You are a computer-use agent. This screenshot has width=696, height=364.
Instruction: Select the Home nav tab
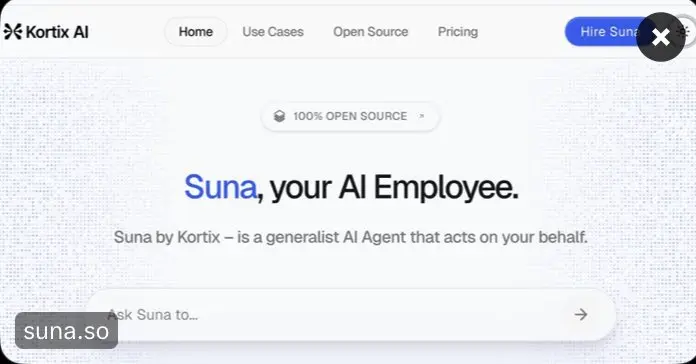(x=196, y=32)
